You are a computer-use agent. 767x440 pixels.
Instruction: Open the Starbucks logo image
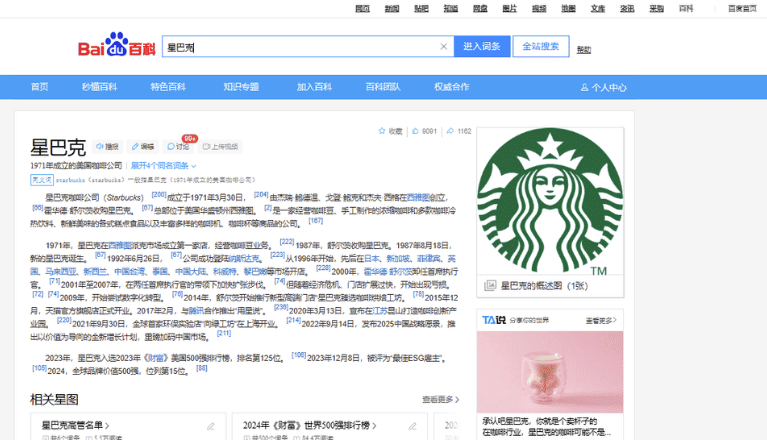click(550, 201)
